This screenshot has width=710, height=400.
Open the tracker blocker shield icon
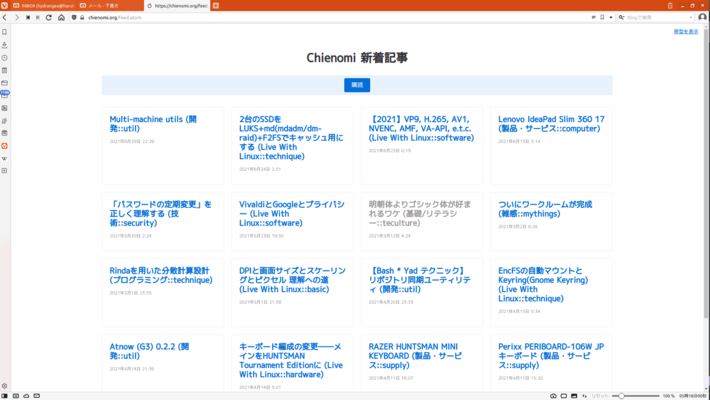pyautogui.click(x=74, y=18)
